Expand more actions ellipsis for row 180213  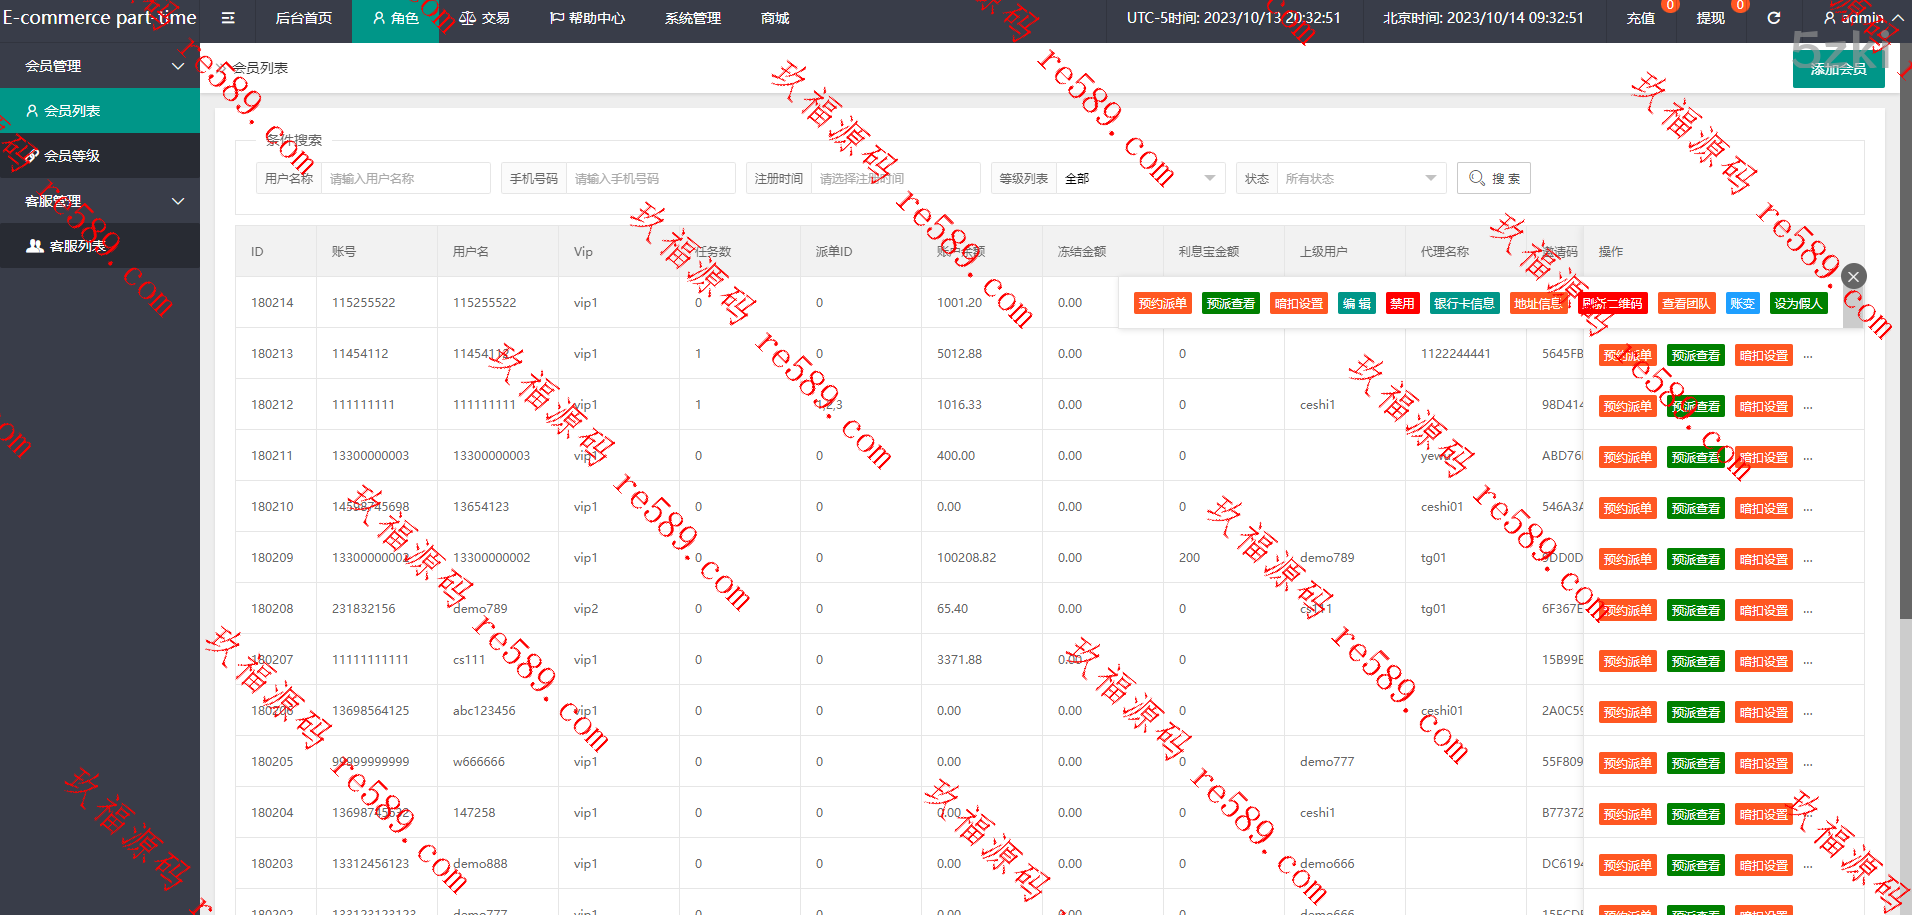click(x=1807, y=356)
